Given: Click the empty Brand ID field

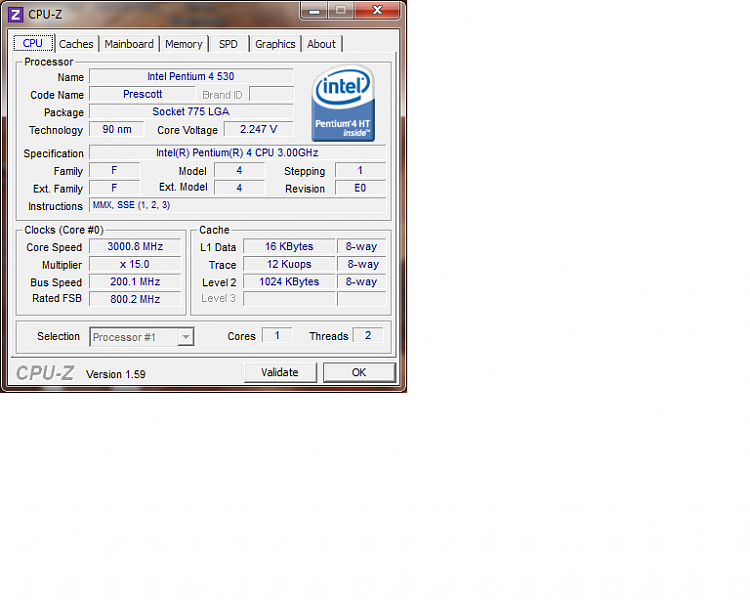Looking at the screenshot, I should [x=271, y=94].
